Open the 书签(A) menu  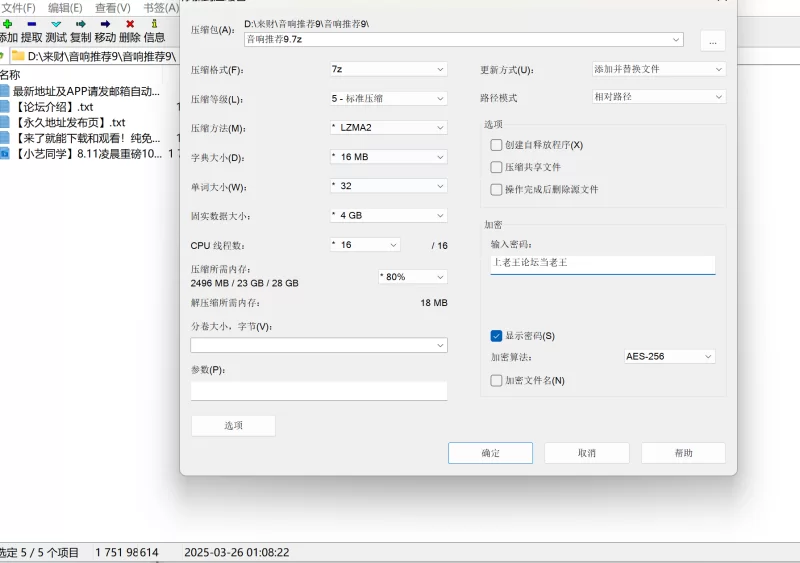point(161,8)
